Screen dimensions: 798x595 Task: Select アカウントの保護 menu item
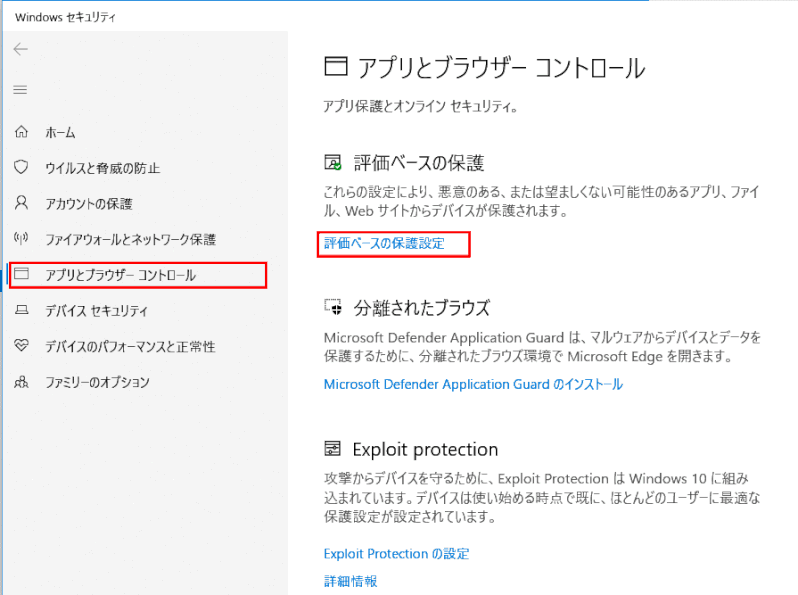click(89, 204)
